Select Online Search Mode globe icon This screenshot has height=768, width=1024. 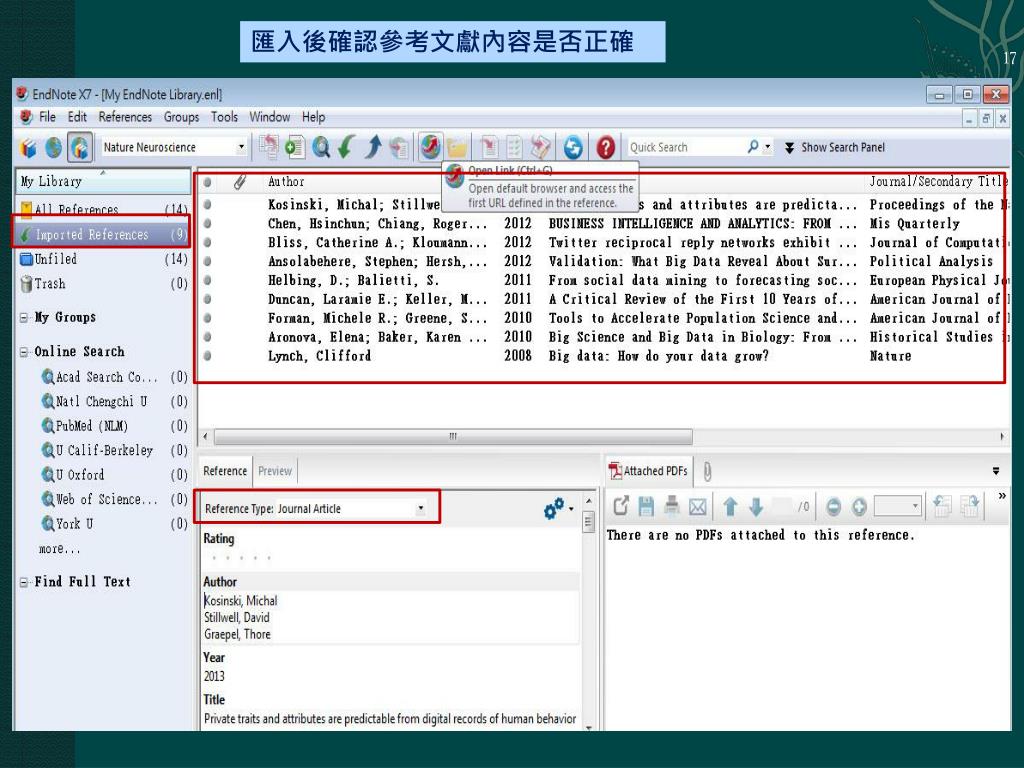point(54,148)
